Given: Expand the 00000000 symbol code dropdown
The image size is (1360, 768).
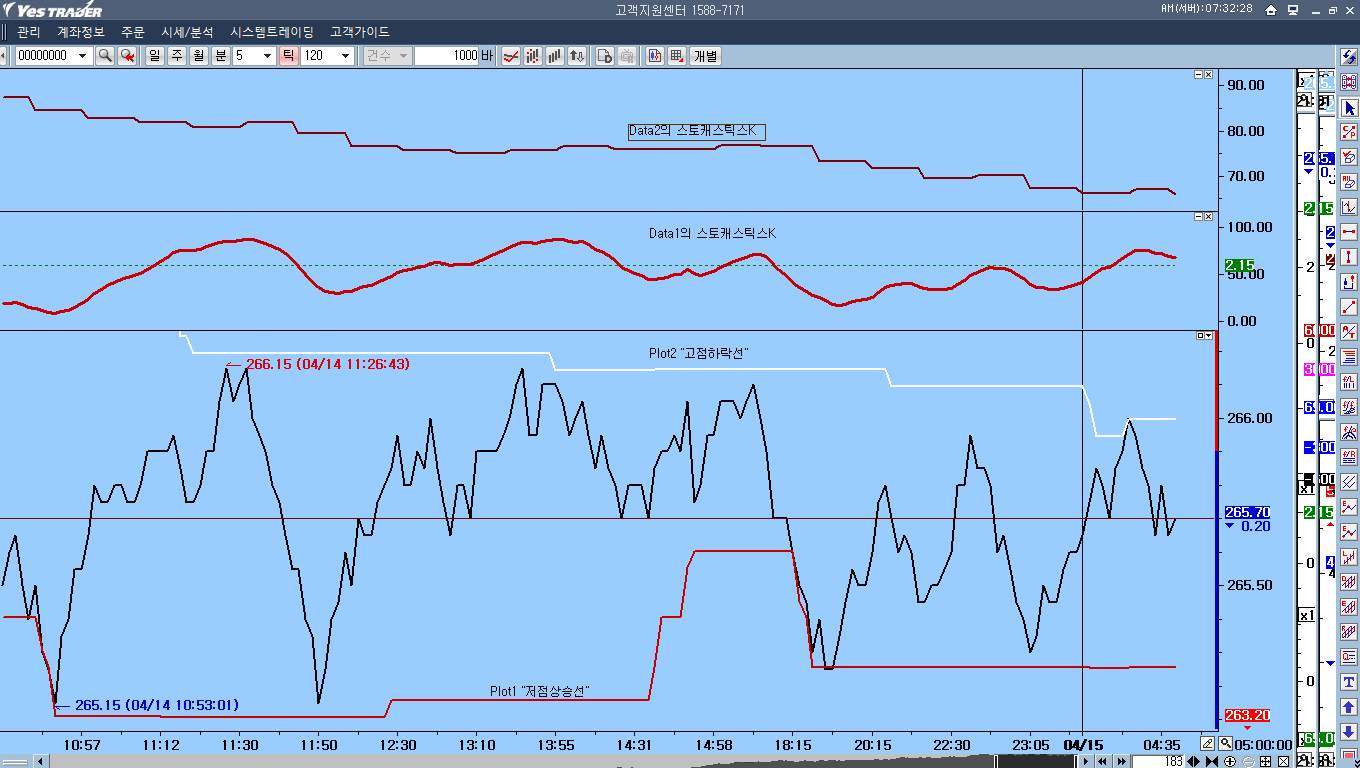Looking at the screenshot, I should (82, 56).
